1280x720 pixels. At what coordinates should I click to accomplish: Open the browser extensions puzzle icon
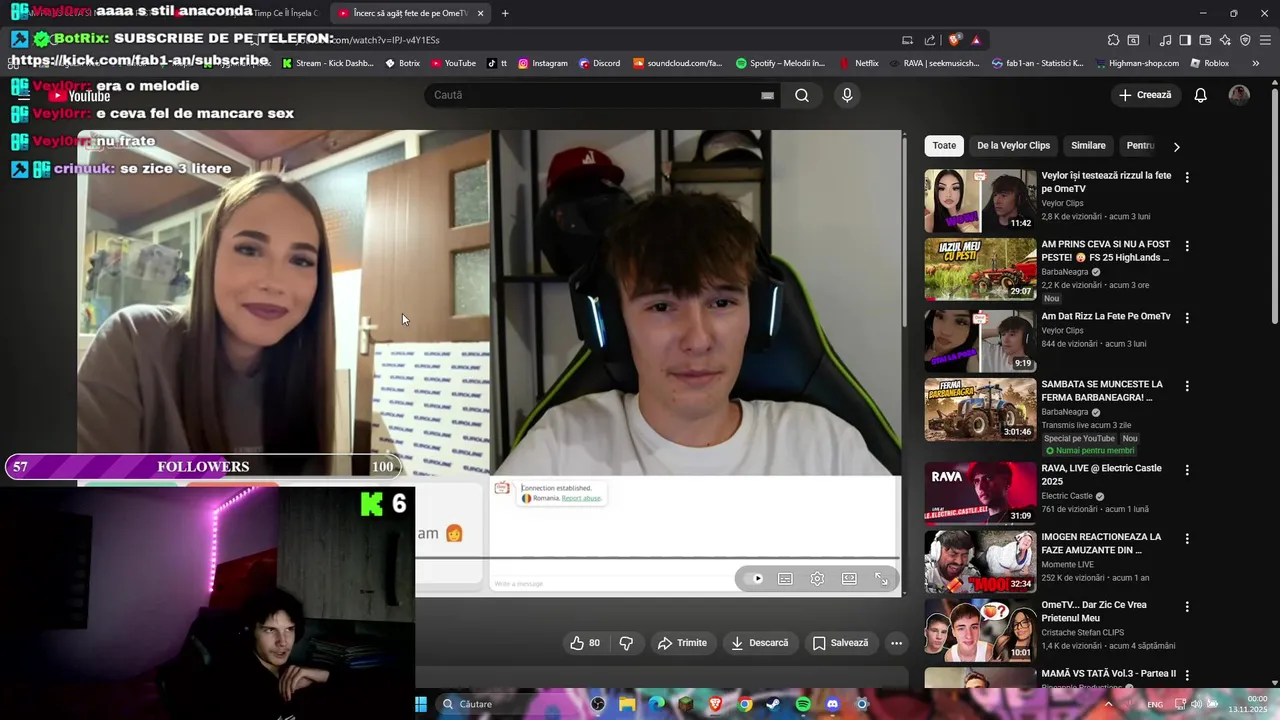[1113, 40]
